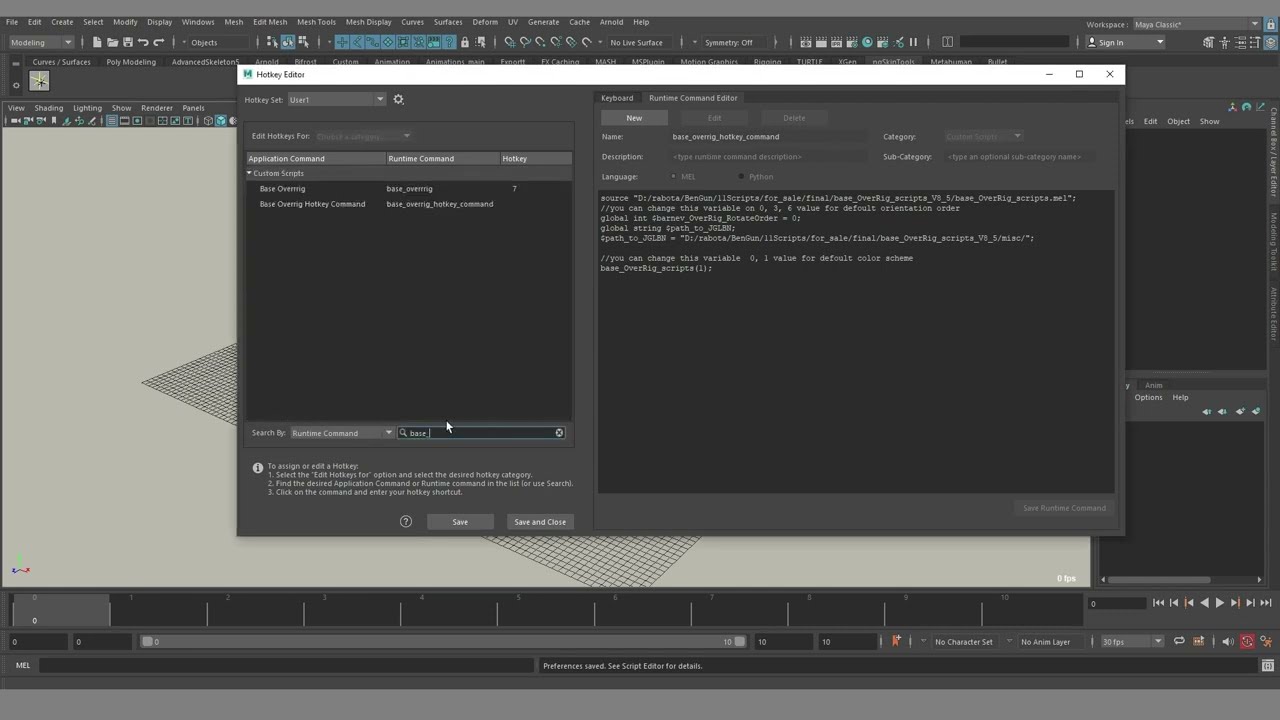Open the Script Editor icon at bottom right
1280x720 pixels.
tap(1268, 666)
